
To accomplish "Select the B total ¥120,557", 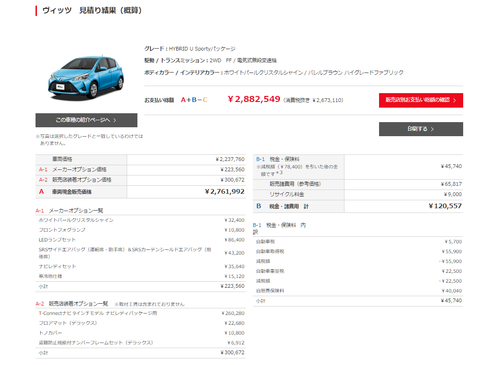I will point(445,206).
